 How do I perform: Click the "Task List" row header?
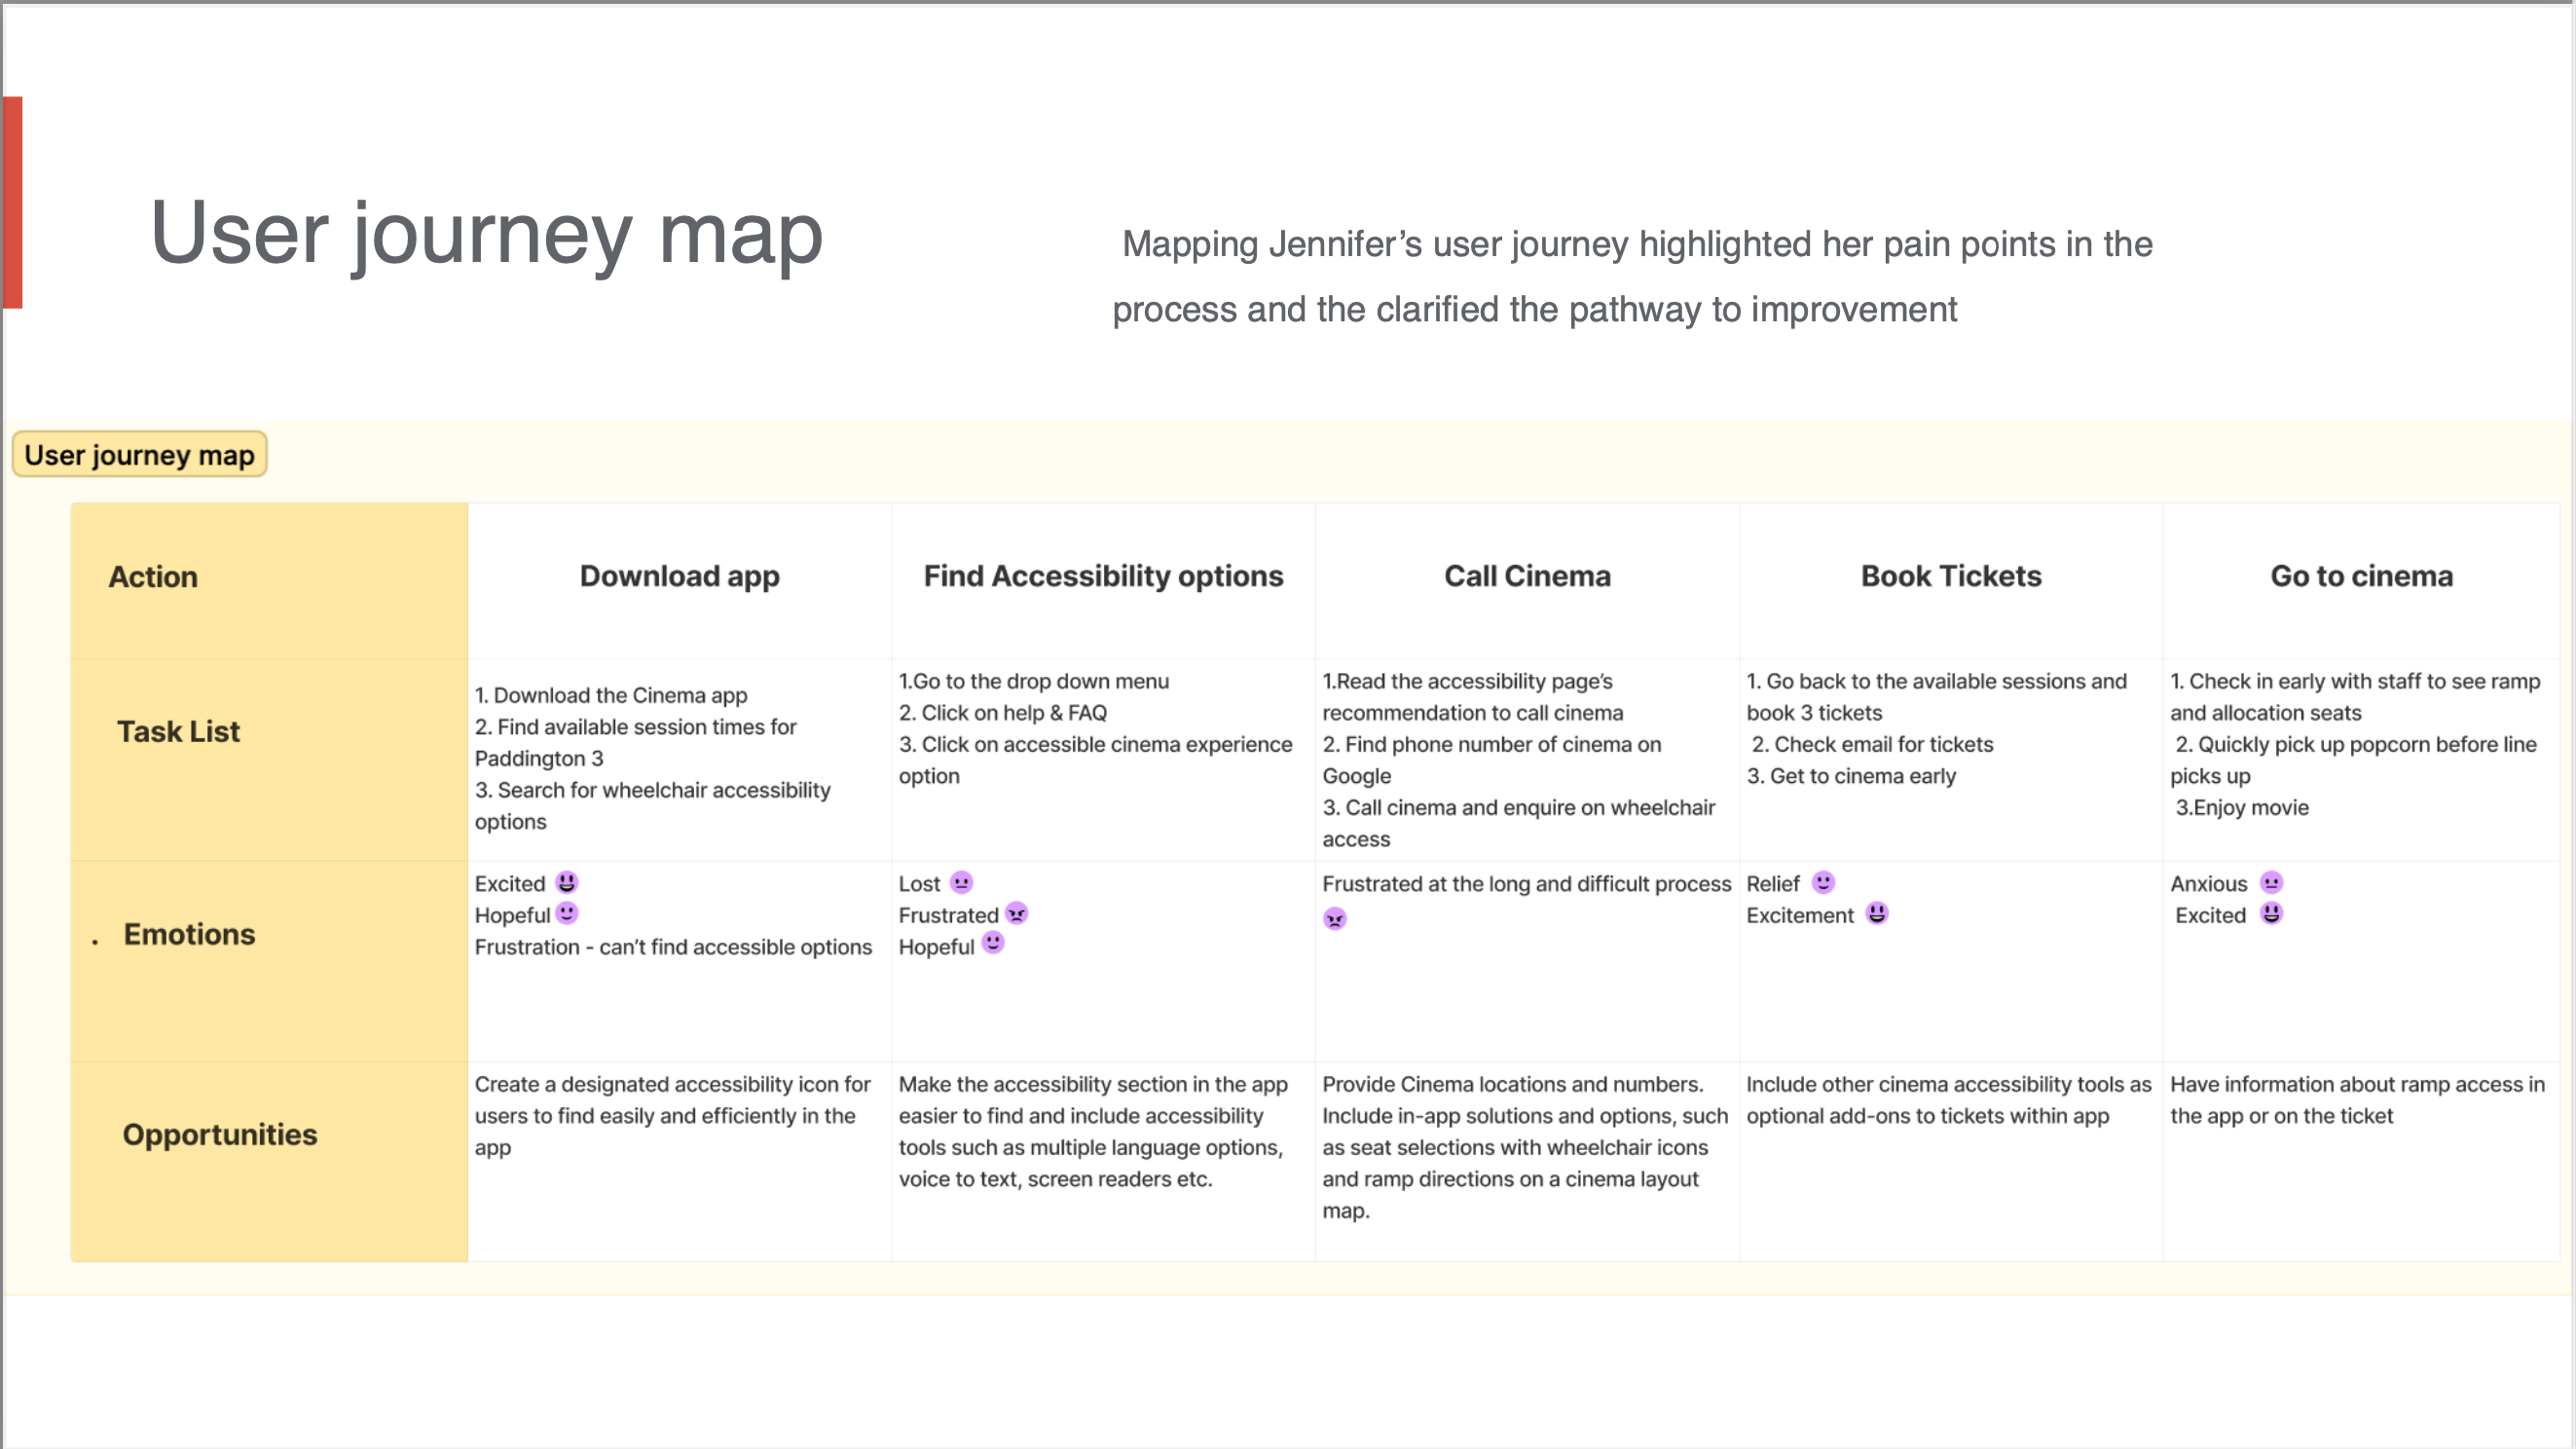[x=178, y=732]
